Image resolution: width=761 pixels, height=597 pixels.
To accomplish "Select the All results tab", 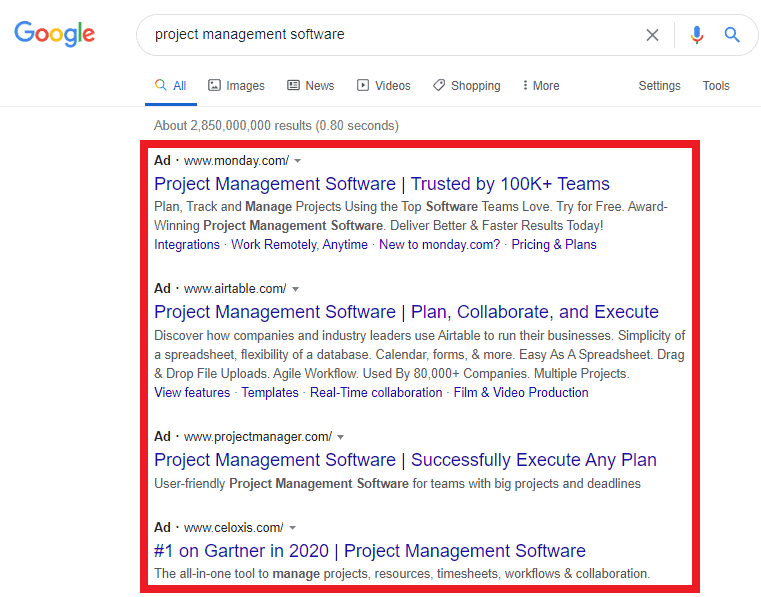I will coord(171,86).
